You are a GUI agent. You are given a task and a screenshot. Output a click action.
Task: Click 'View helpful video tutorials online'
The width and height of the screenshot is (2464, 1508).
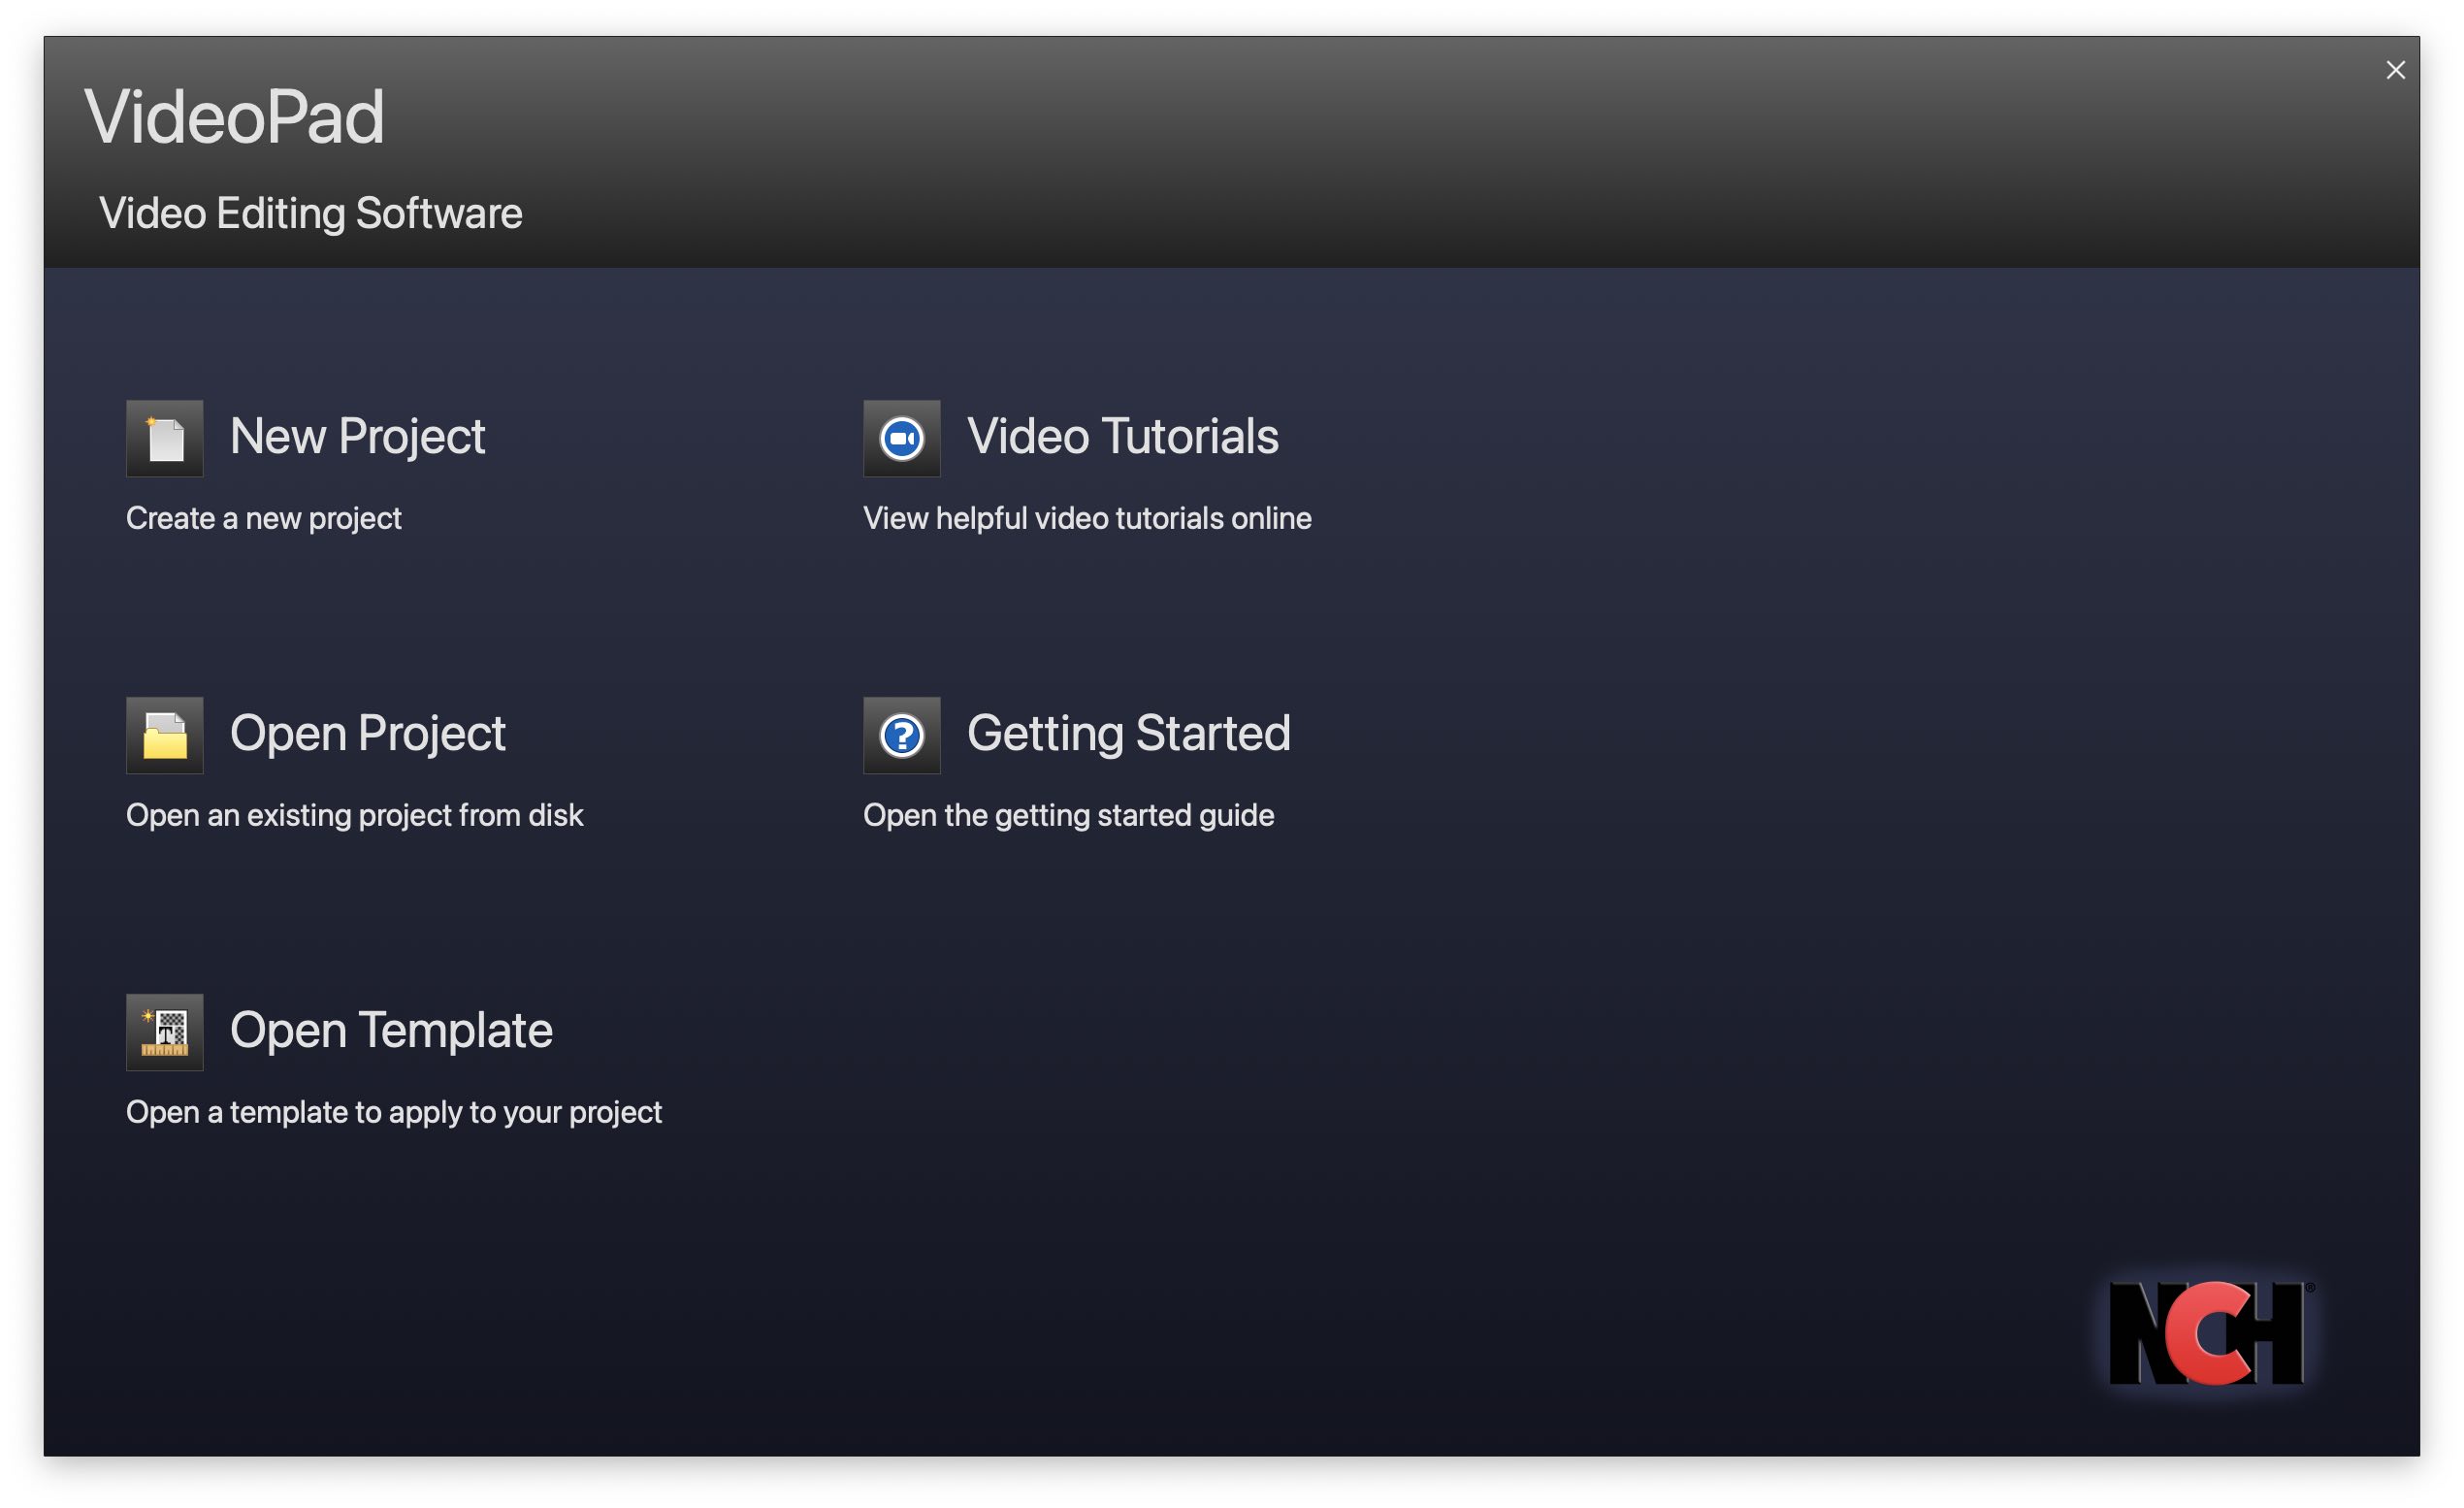(1087, 519)
